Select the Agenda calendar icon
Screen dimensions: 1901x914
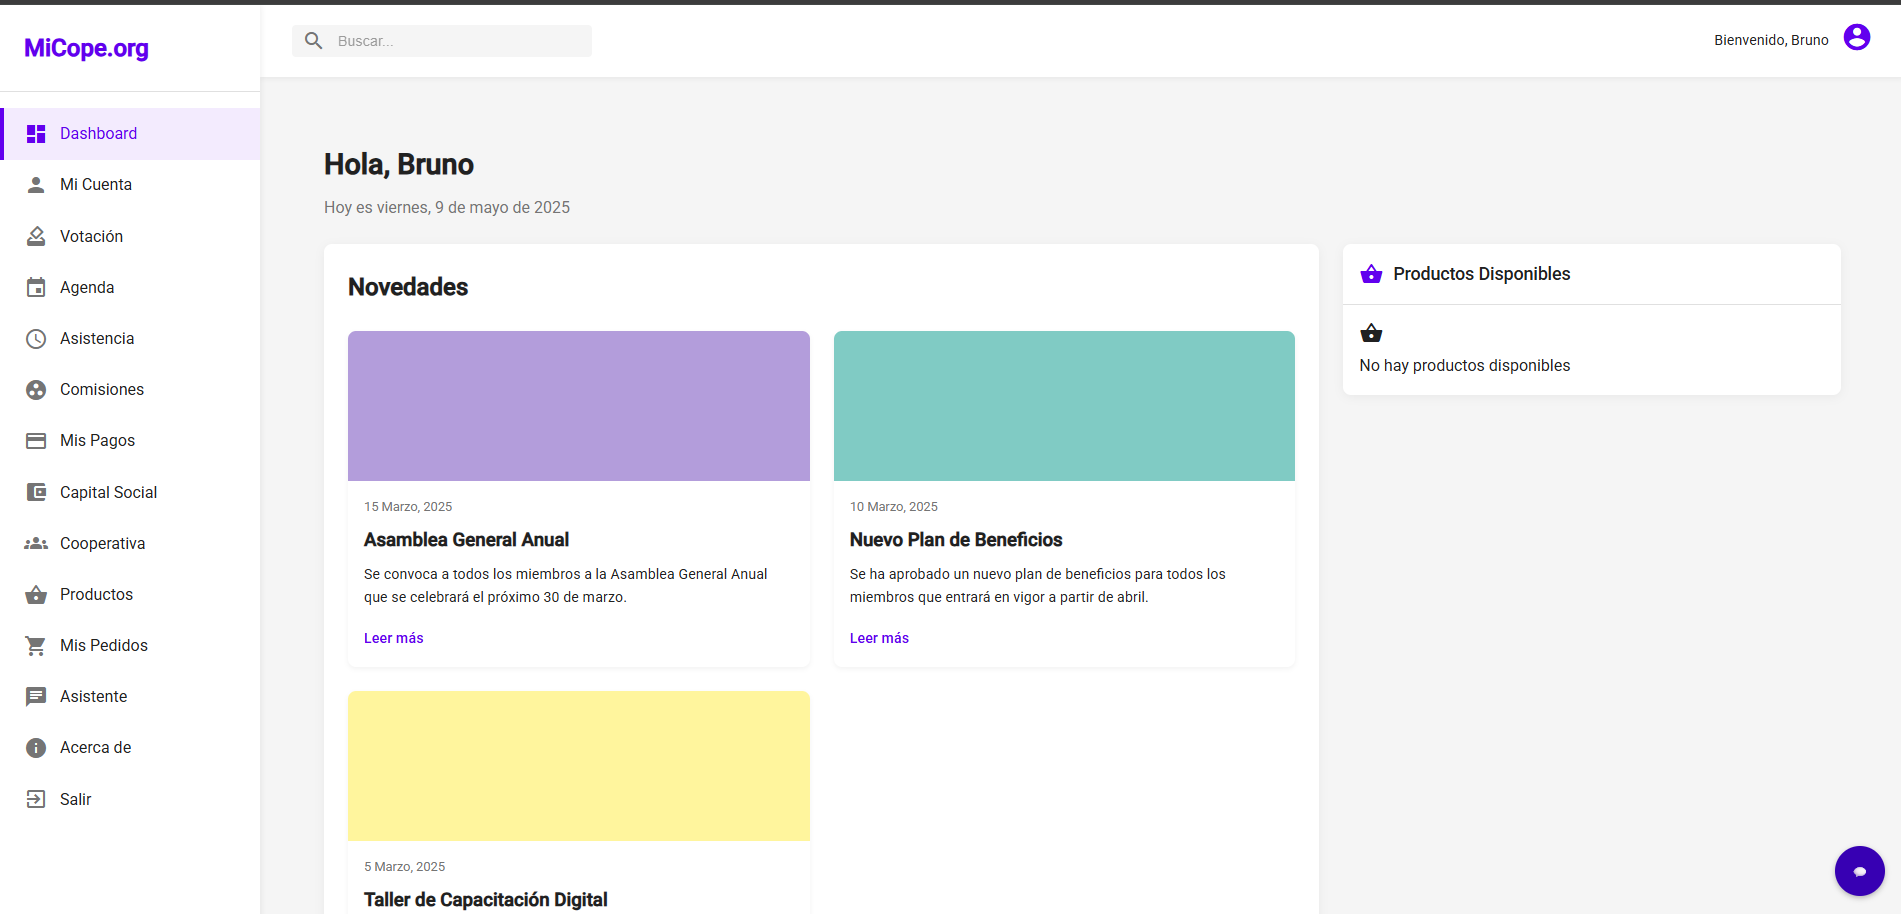(x=36, y=288)
